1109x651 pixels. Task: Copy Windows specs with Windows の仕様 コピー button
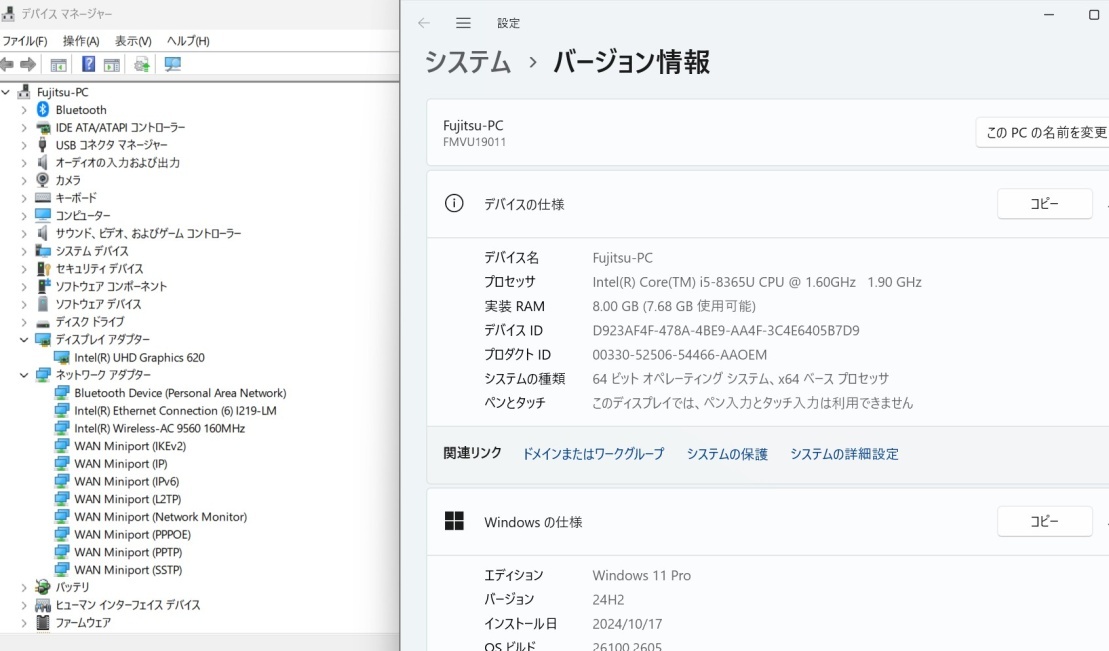tap(1045, 522)
